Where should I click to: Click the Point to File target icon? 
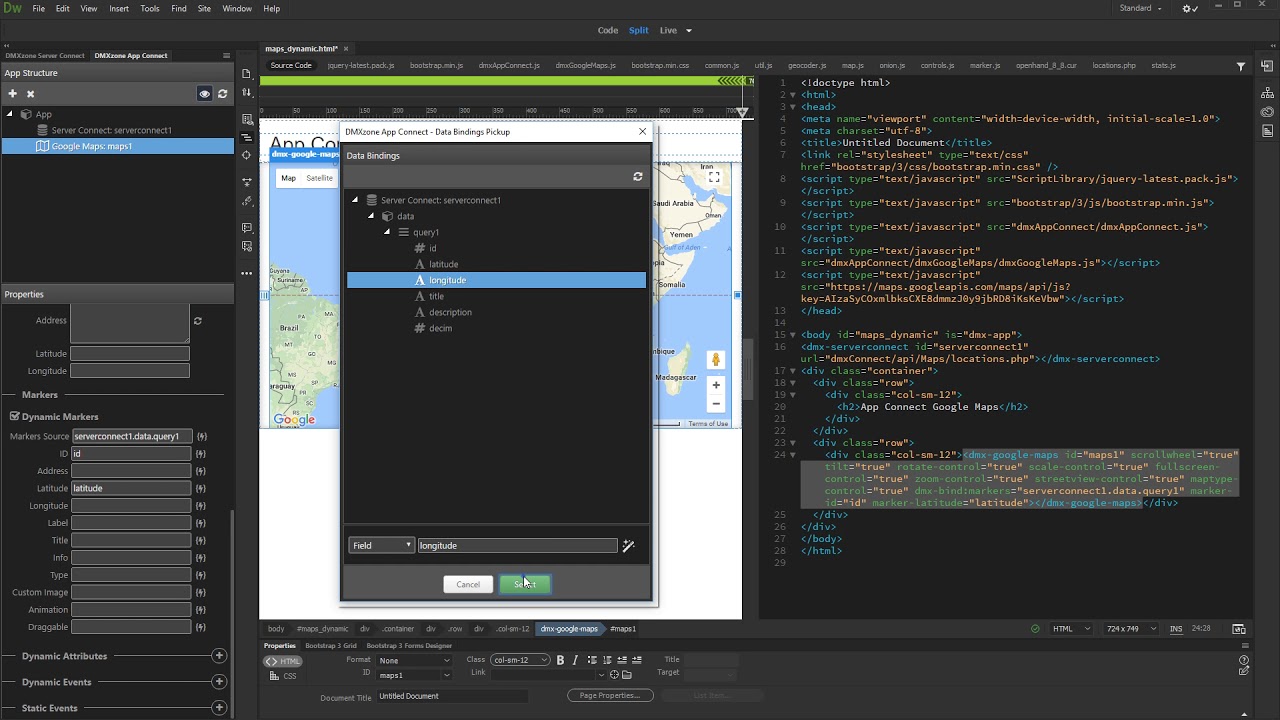614,674
